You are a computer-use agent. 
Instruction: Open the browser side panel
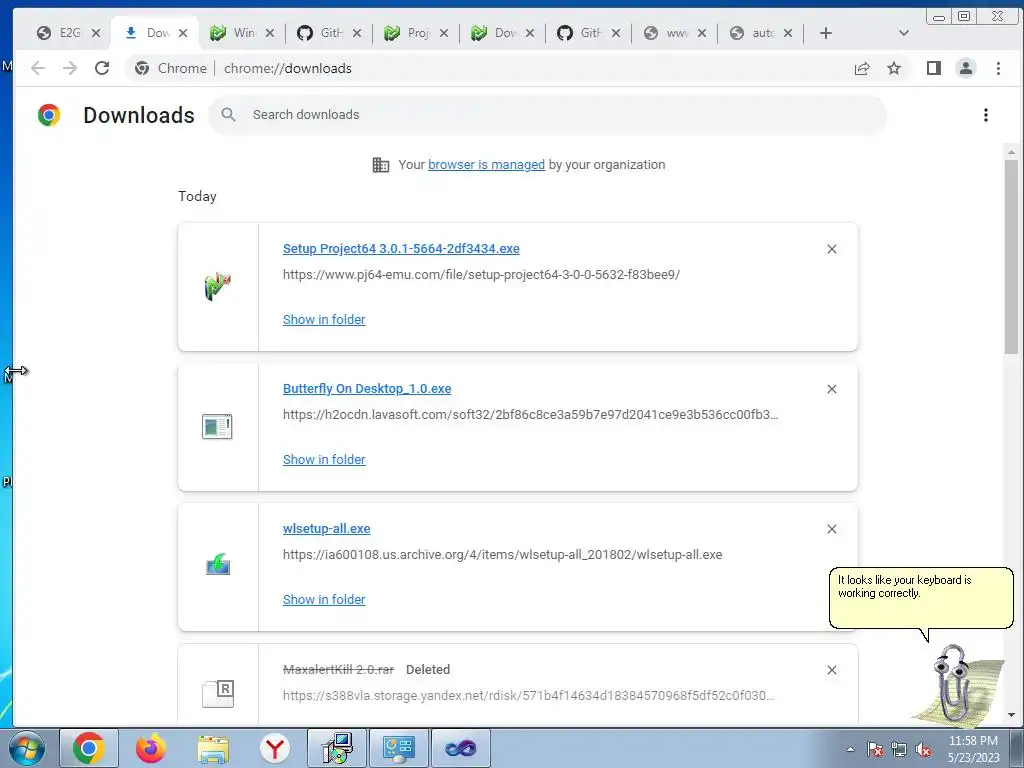pyautogui.click(x=934, y=69)
